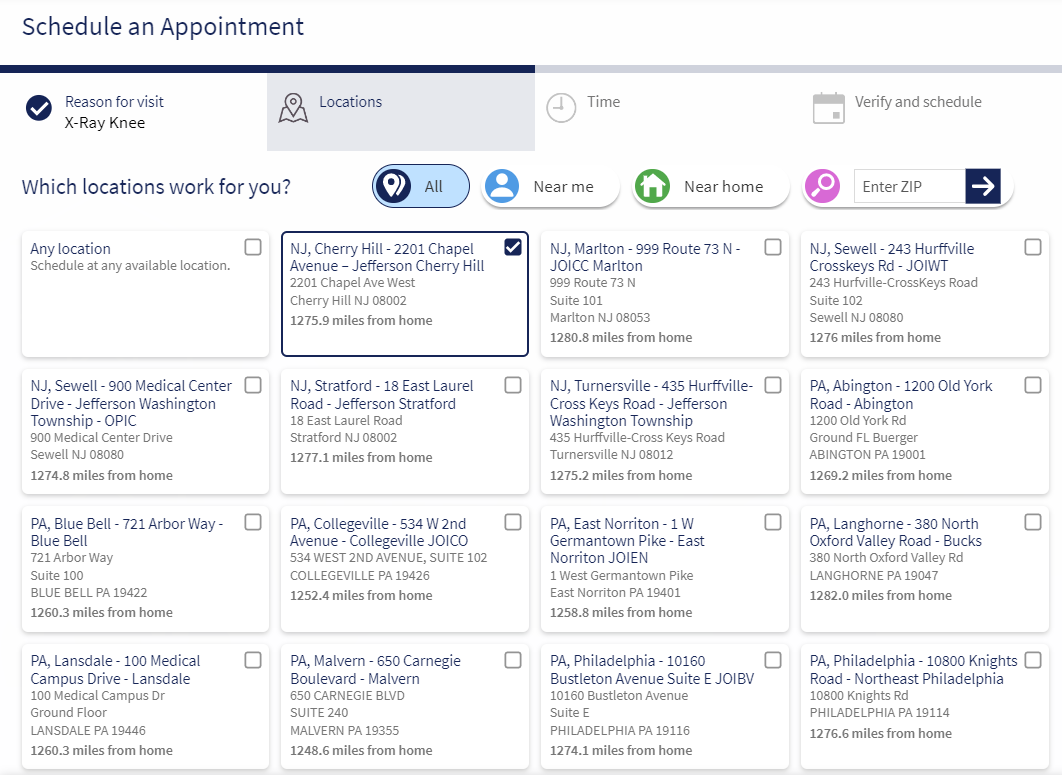Click the green house Near home icon
The height and width of the screenshot is (775, 1062).
[652, 186]
